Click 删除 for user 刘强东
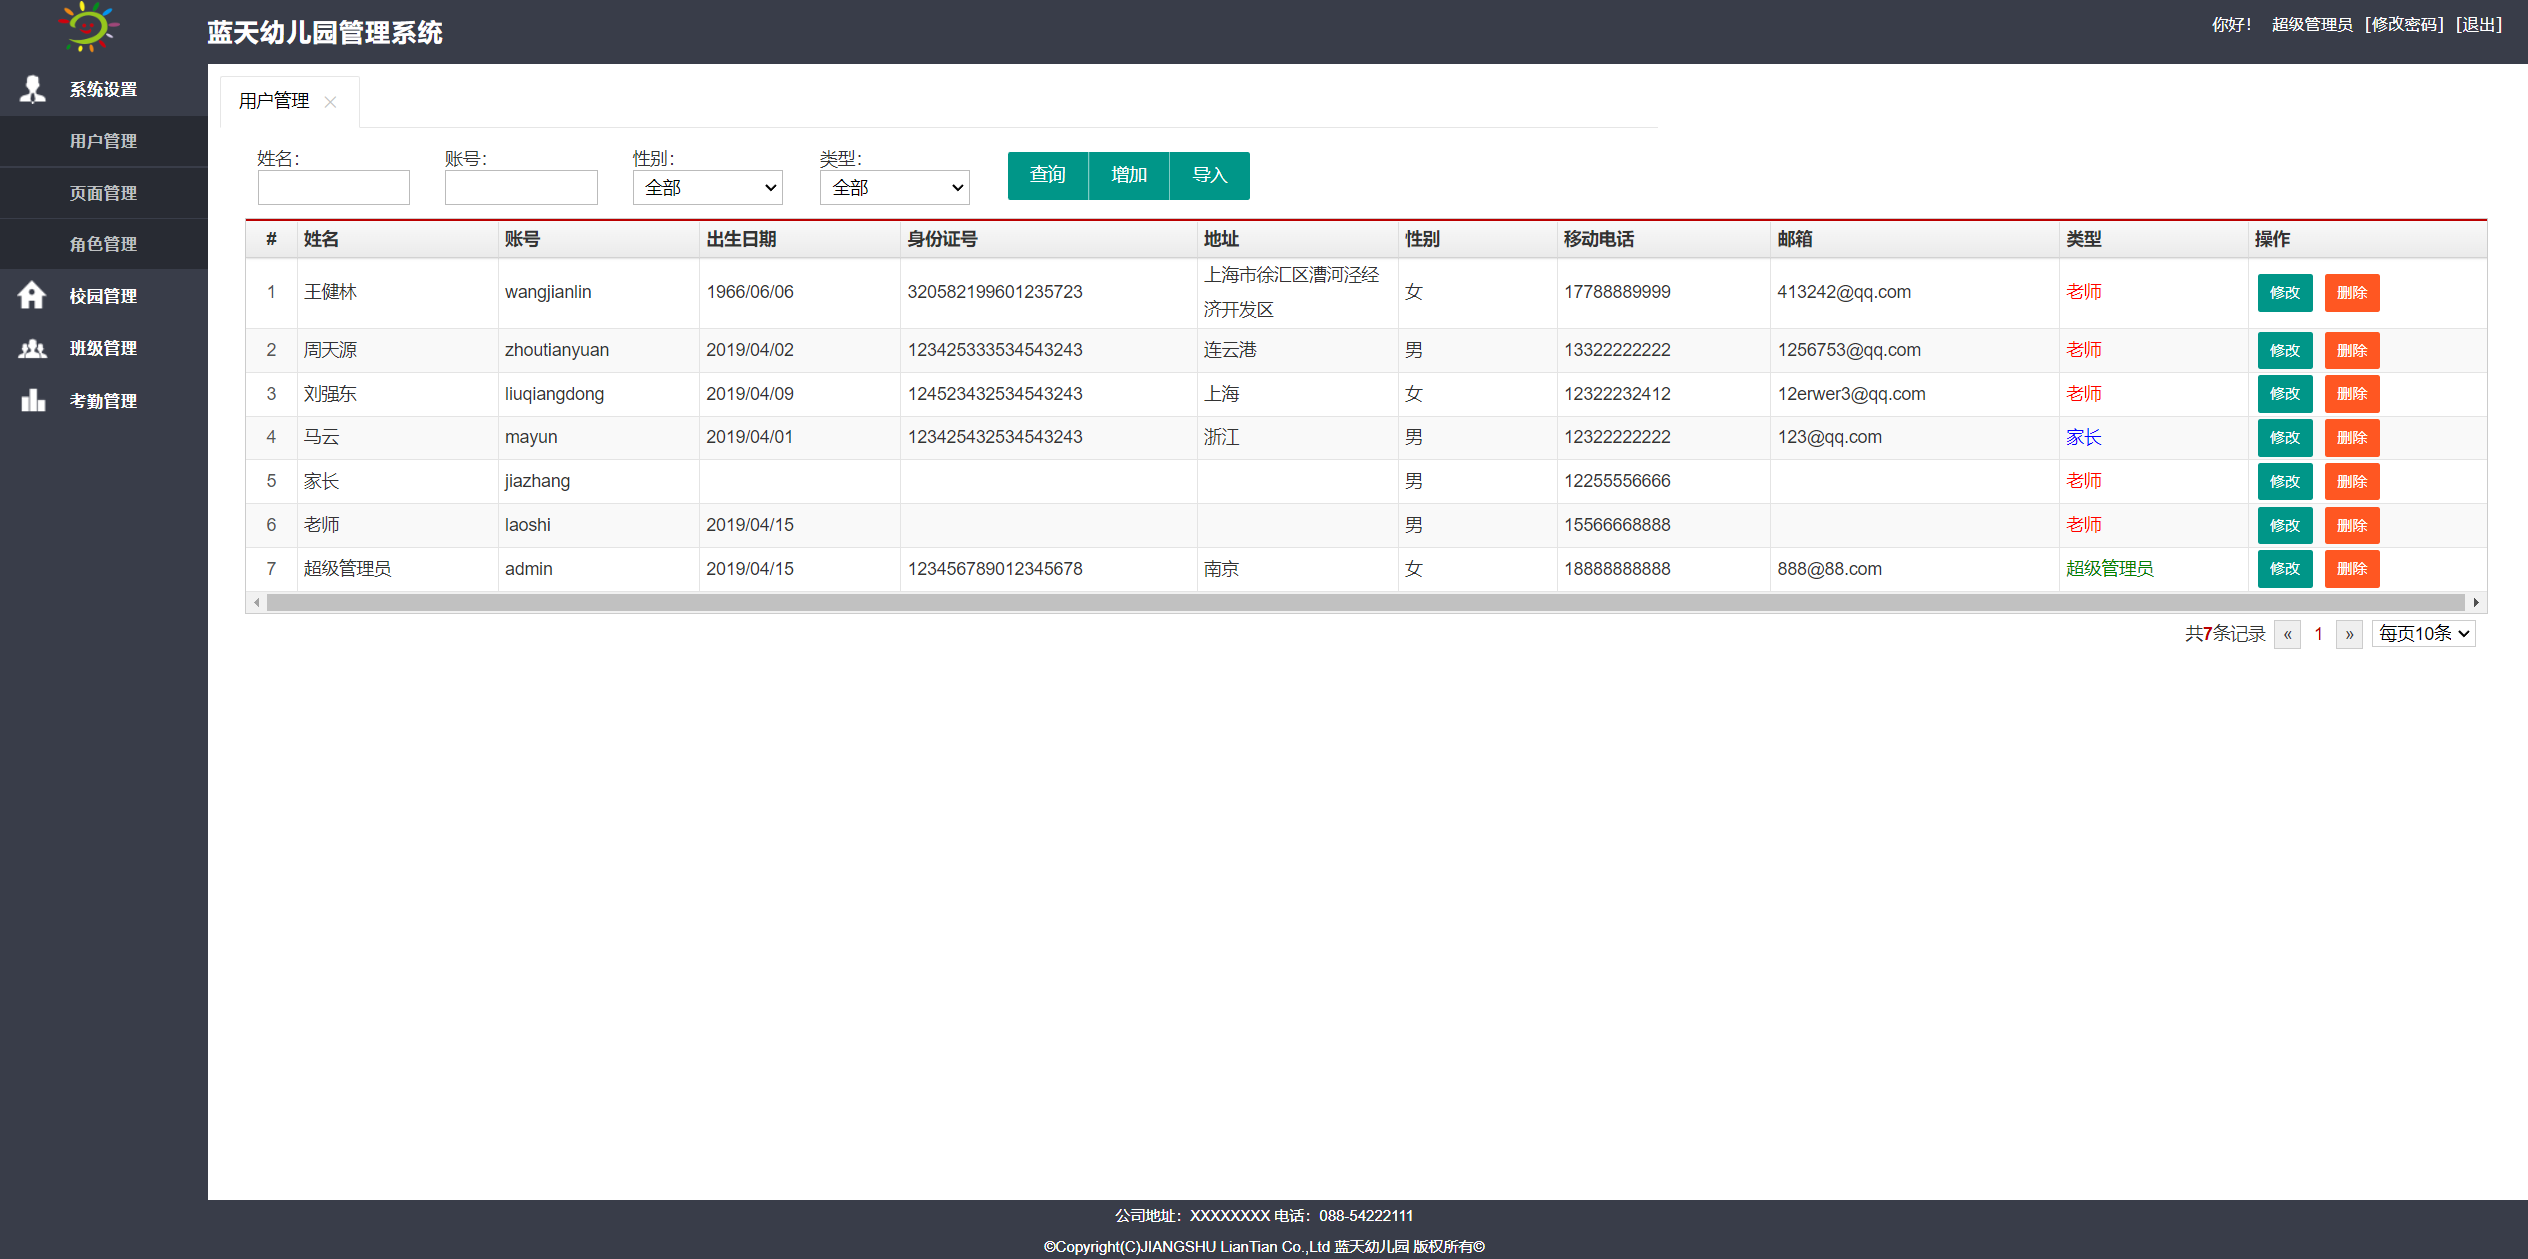This screenshot has height=1259, width=2528. 2352,394
